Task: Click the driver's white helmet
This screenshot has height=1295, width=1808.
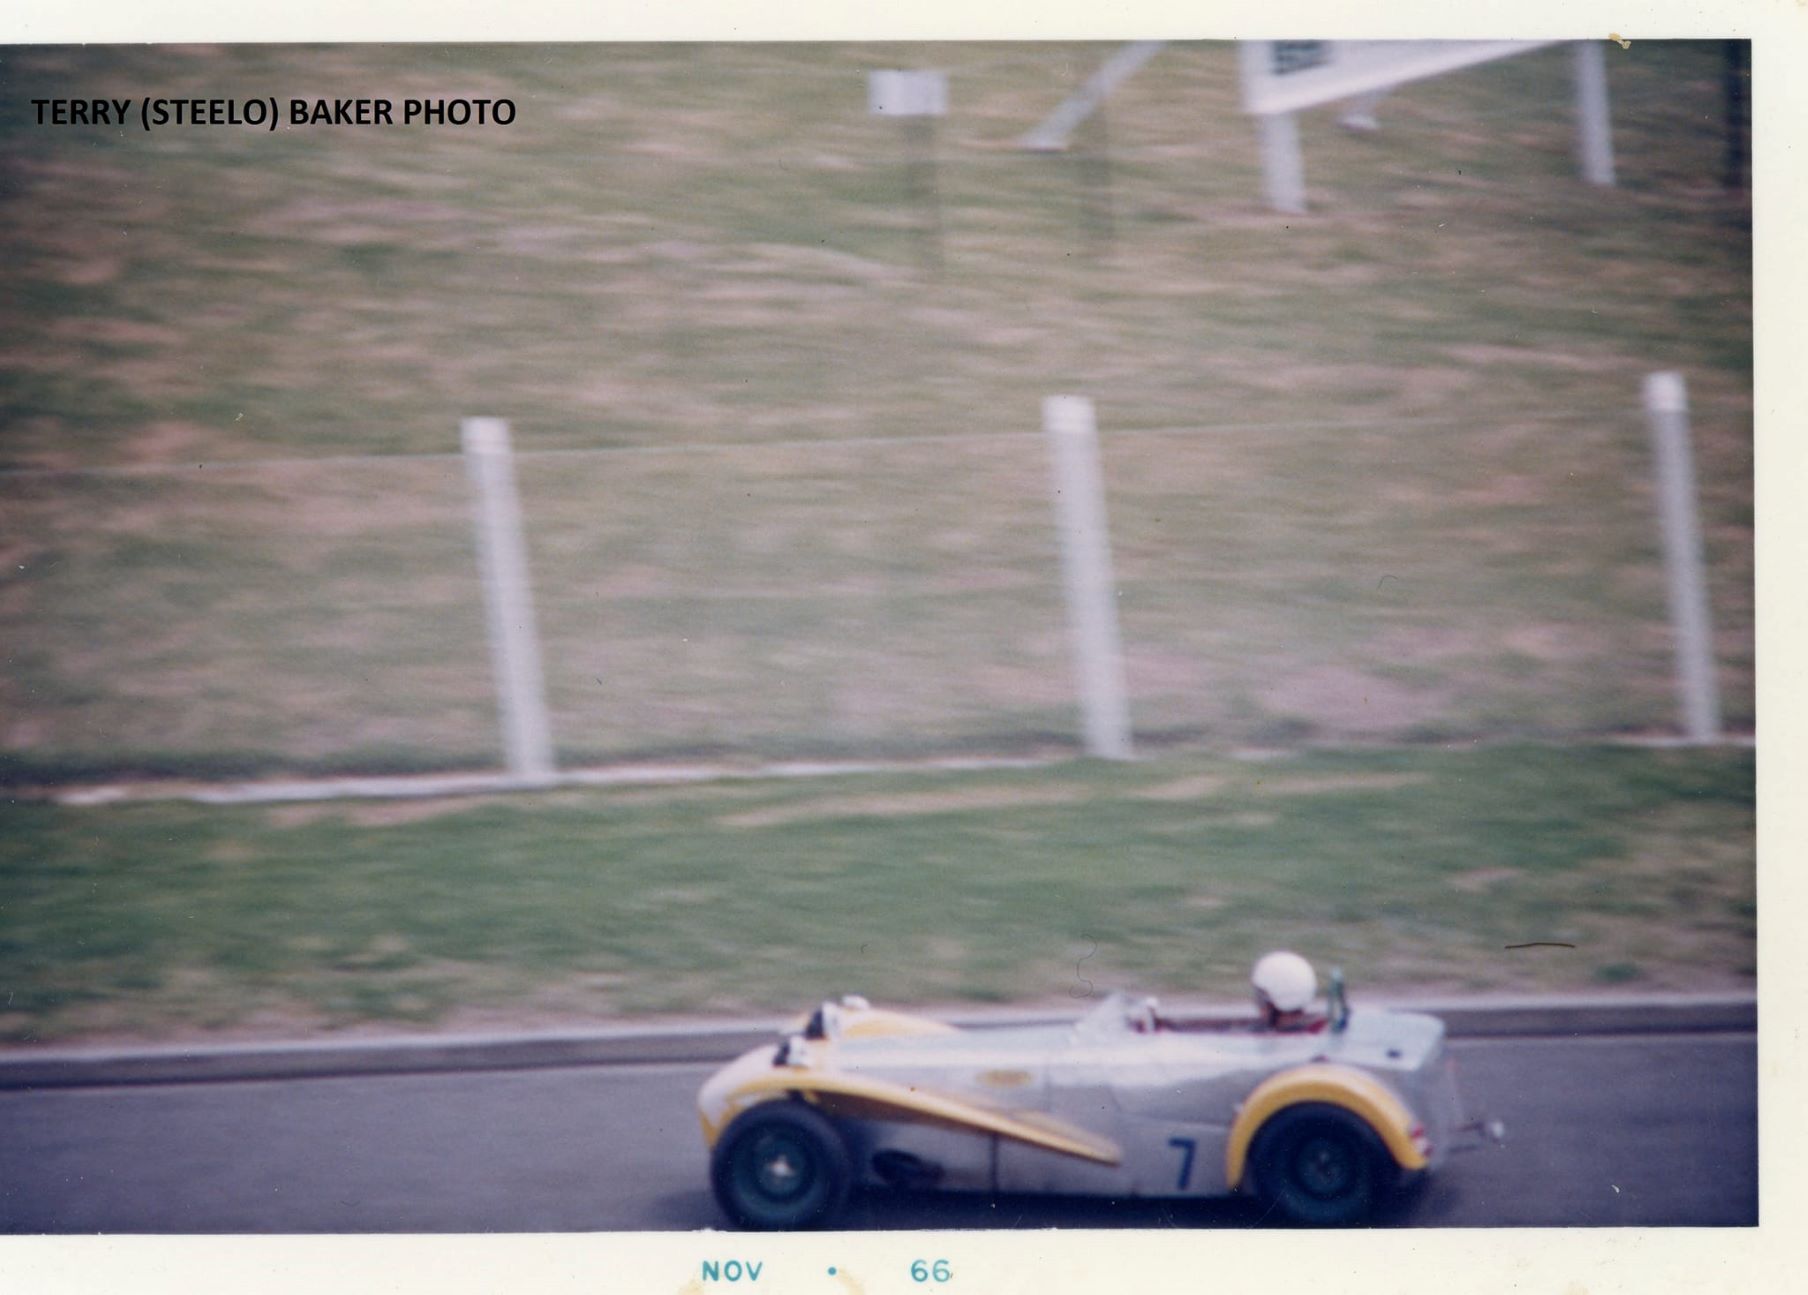Action: (1284, 981)
